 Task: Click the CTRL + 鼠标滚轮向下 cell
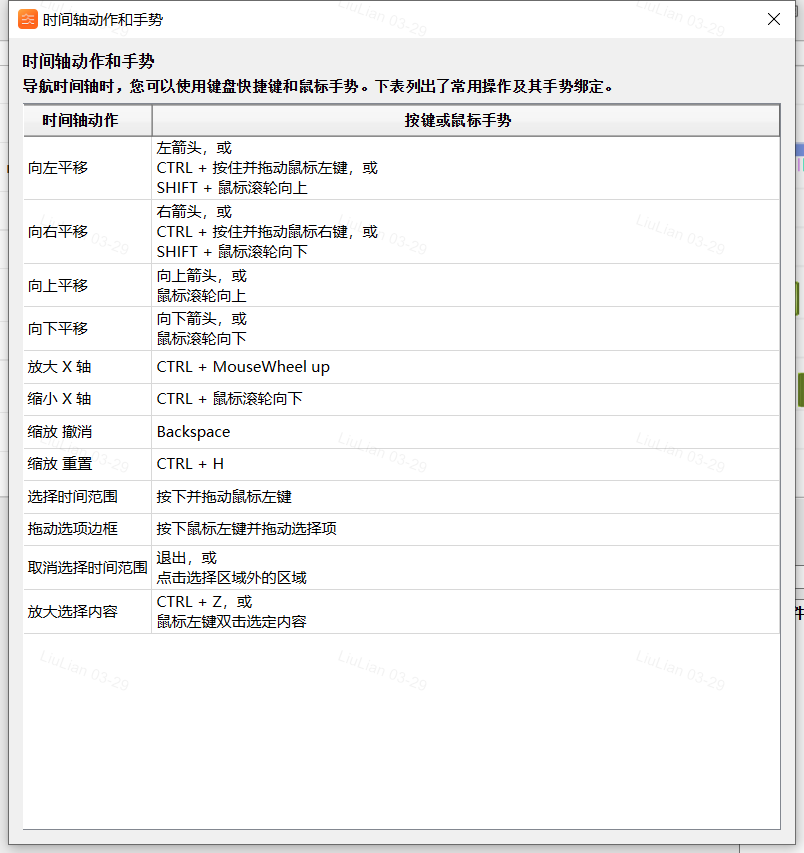coord(466,399)
